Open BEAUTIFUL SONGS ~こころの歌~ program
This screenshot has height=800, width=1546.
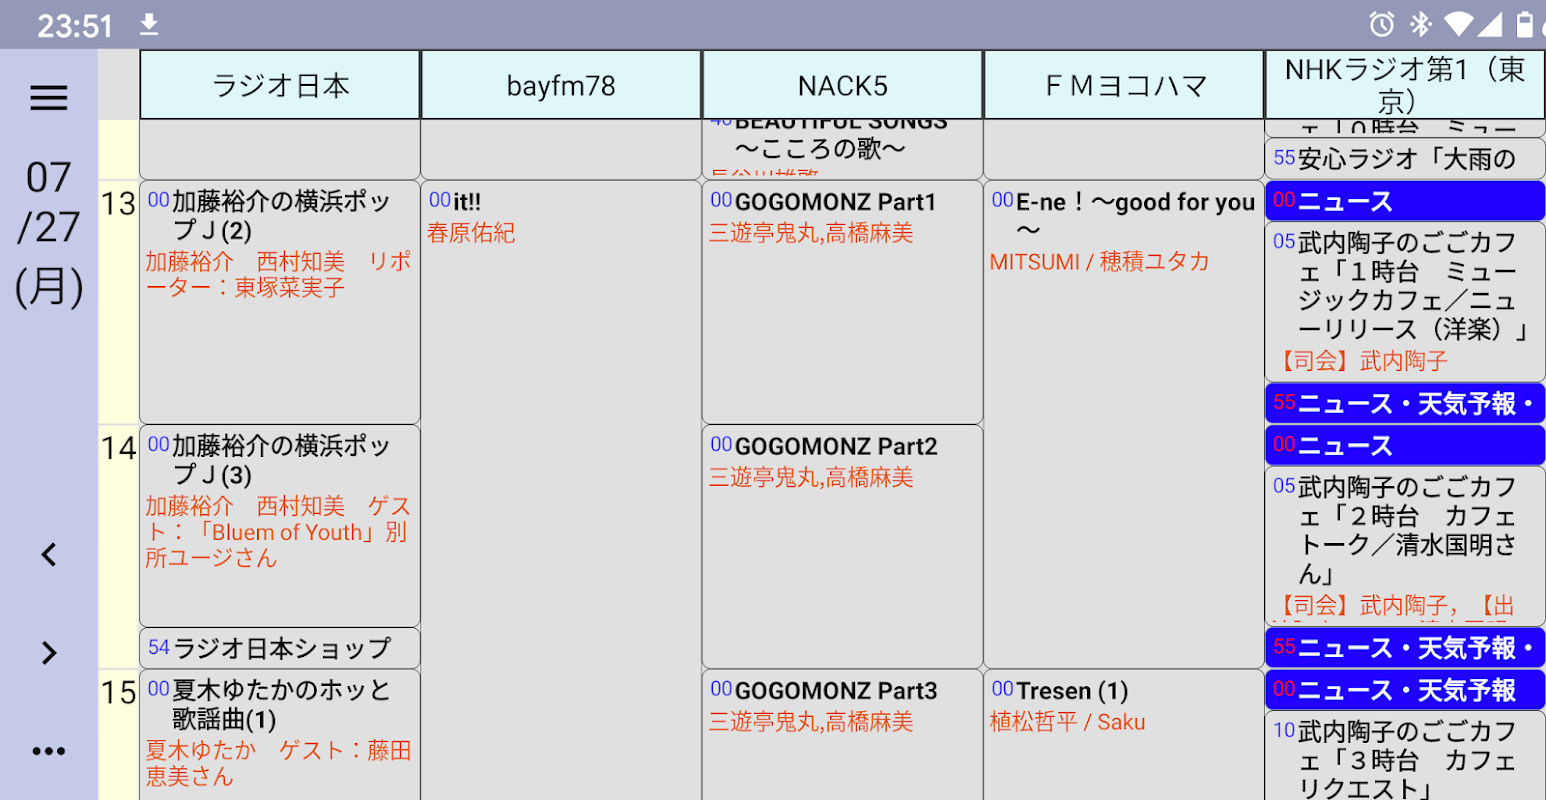[x=842, y=149]
